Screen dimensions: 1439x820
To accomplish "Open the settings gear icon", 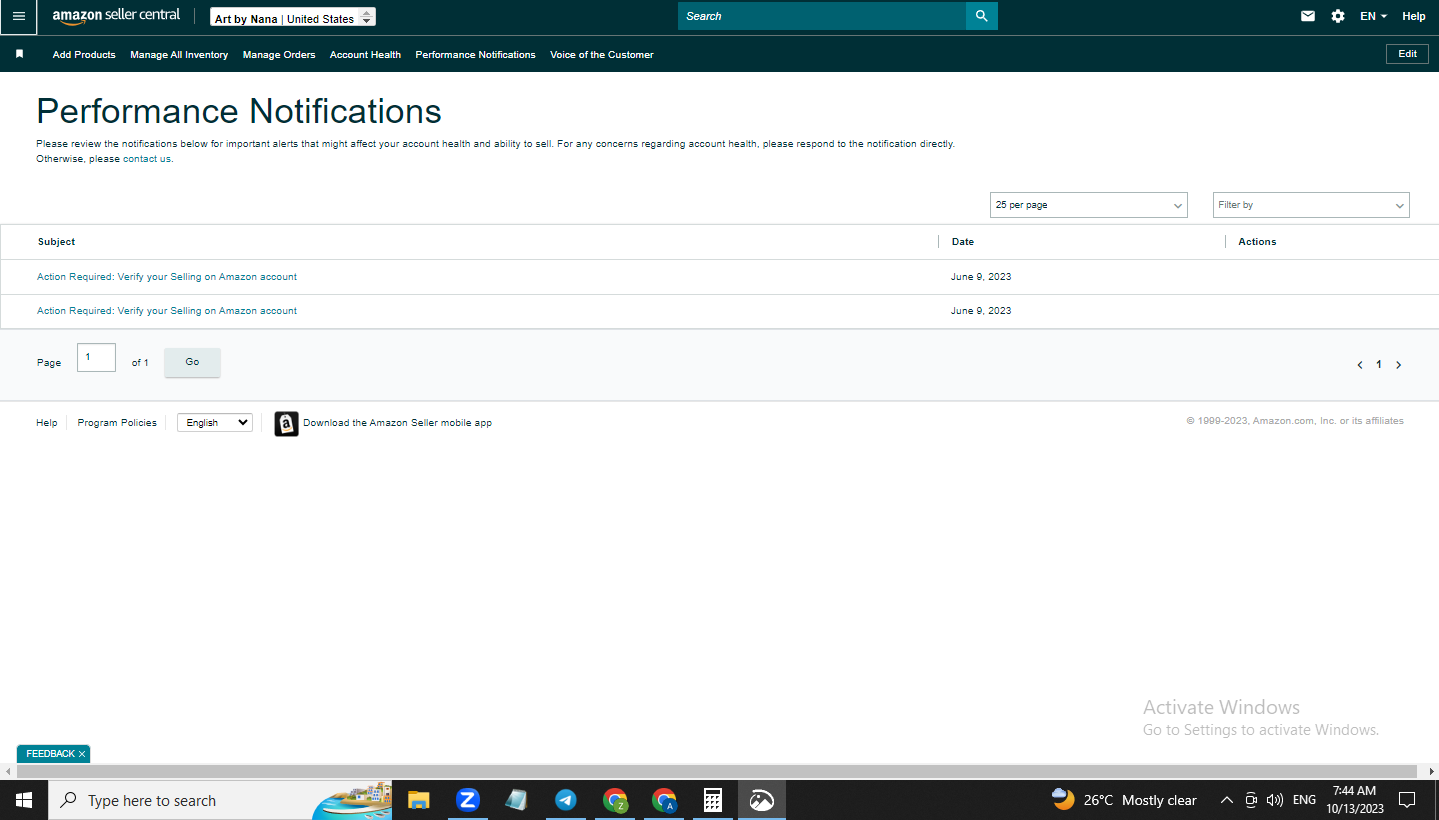I will (x=1338, y=16).
